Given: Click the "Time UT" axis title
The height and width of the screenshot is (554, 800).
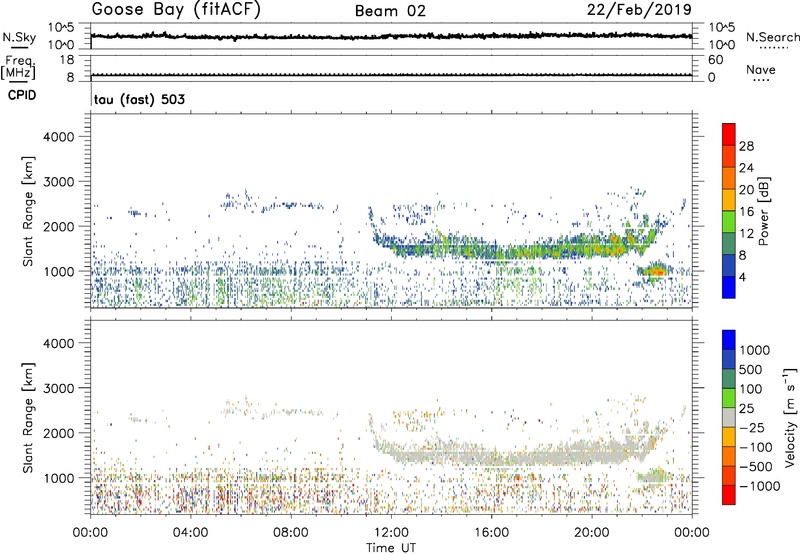Looking at the screenshot, I should 391,548.
